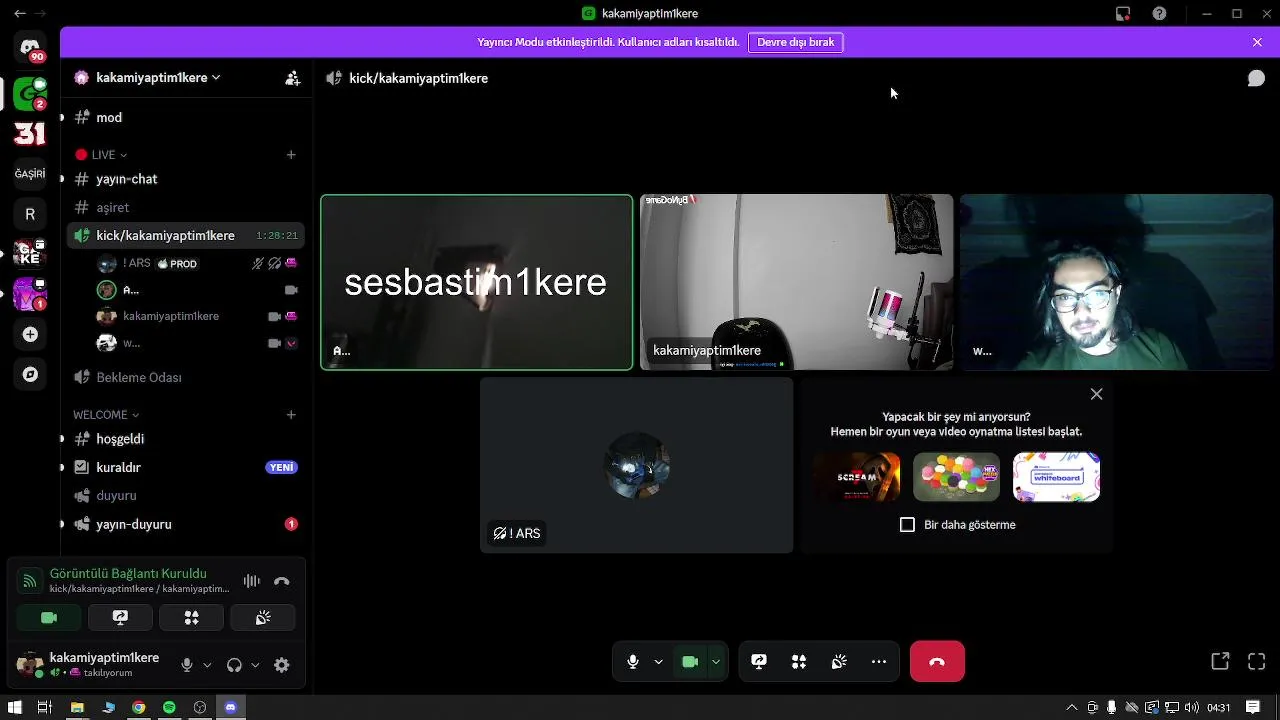Open the duyuru channel

coord(186,495)
